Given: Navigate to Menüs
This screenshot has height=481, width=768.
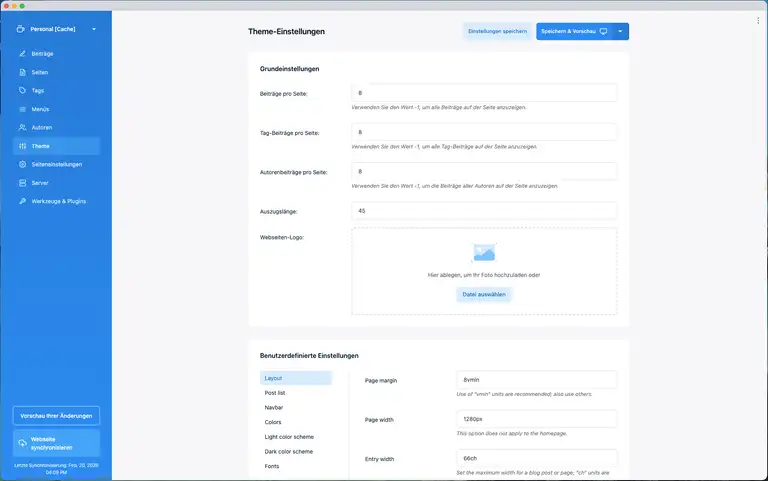Looking at the screenshot, I should [56, 109].
